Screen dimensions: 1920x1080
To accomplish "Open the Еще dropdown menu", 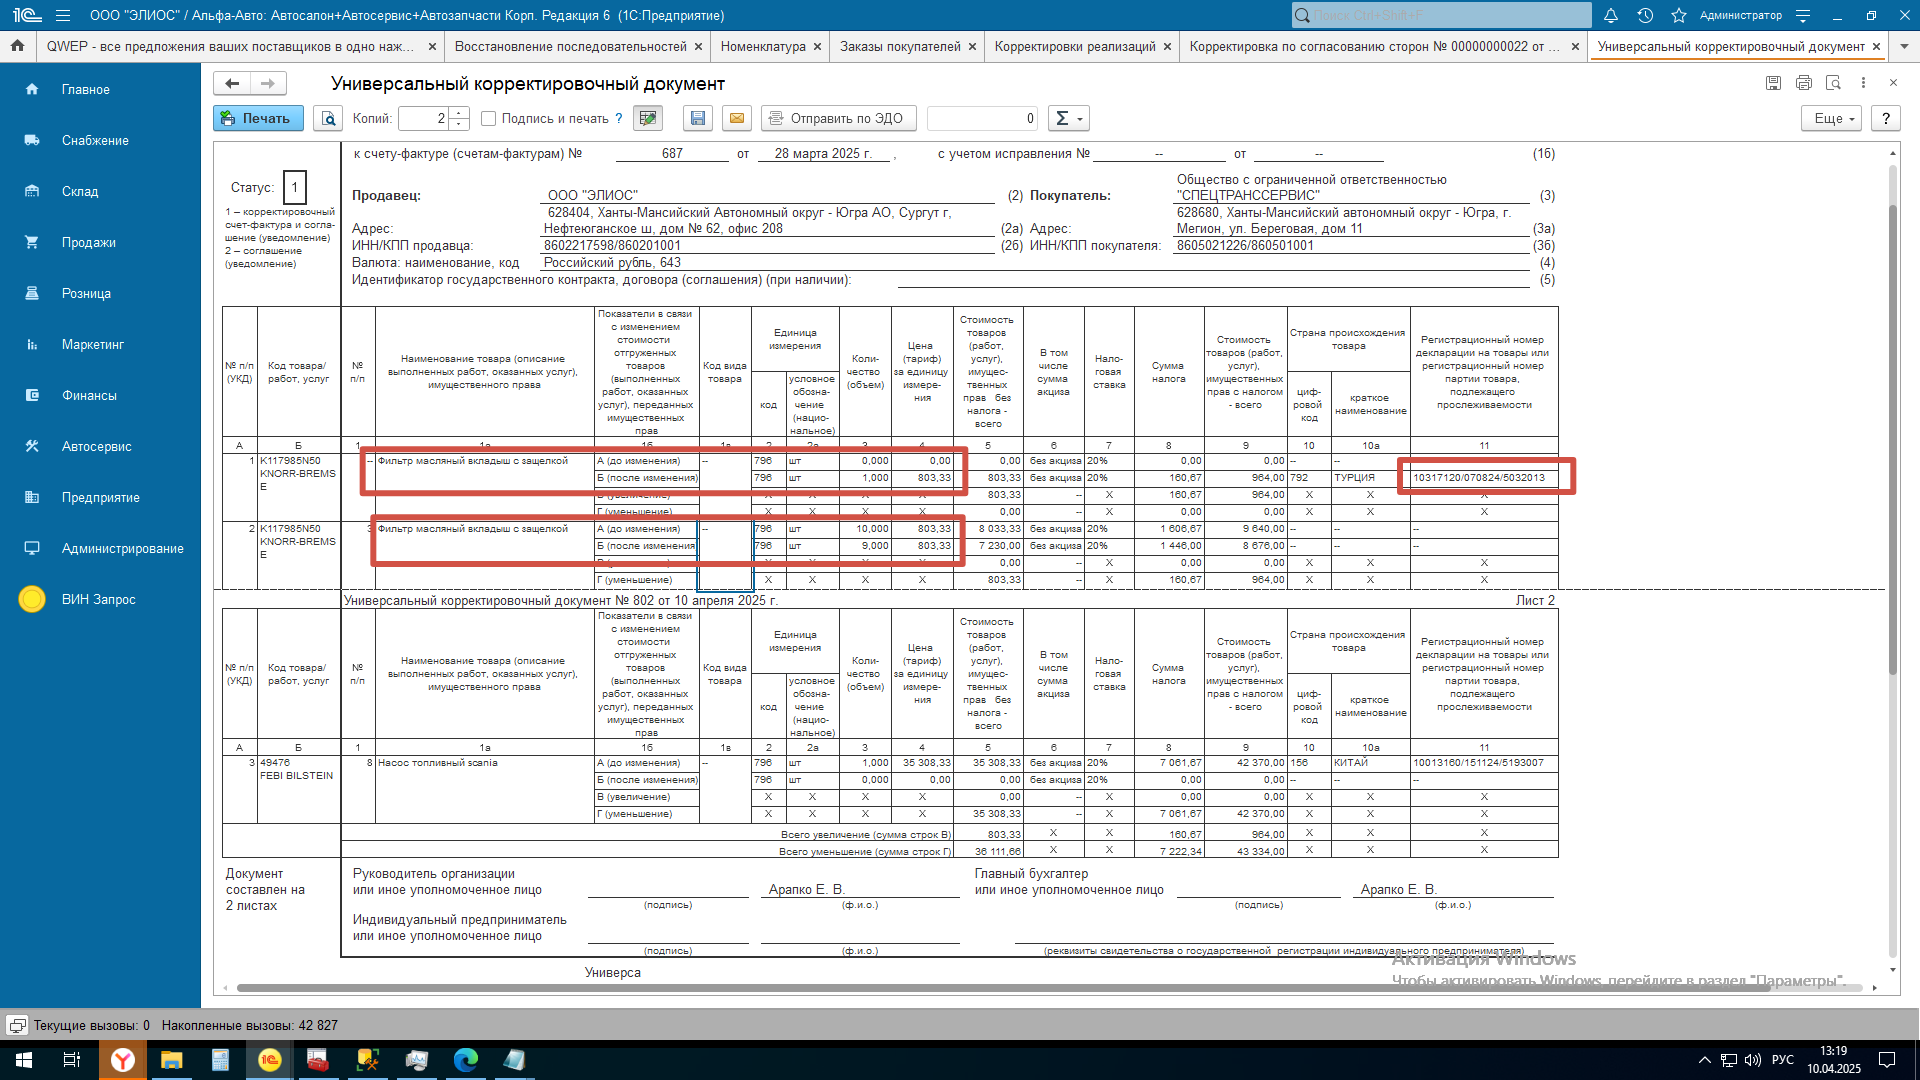I will 1833,118.
